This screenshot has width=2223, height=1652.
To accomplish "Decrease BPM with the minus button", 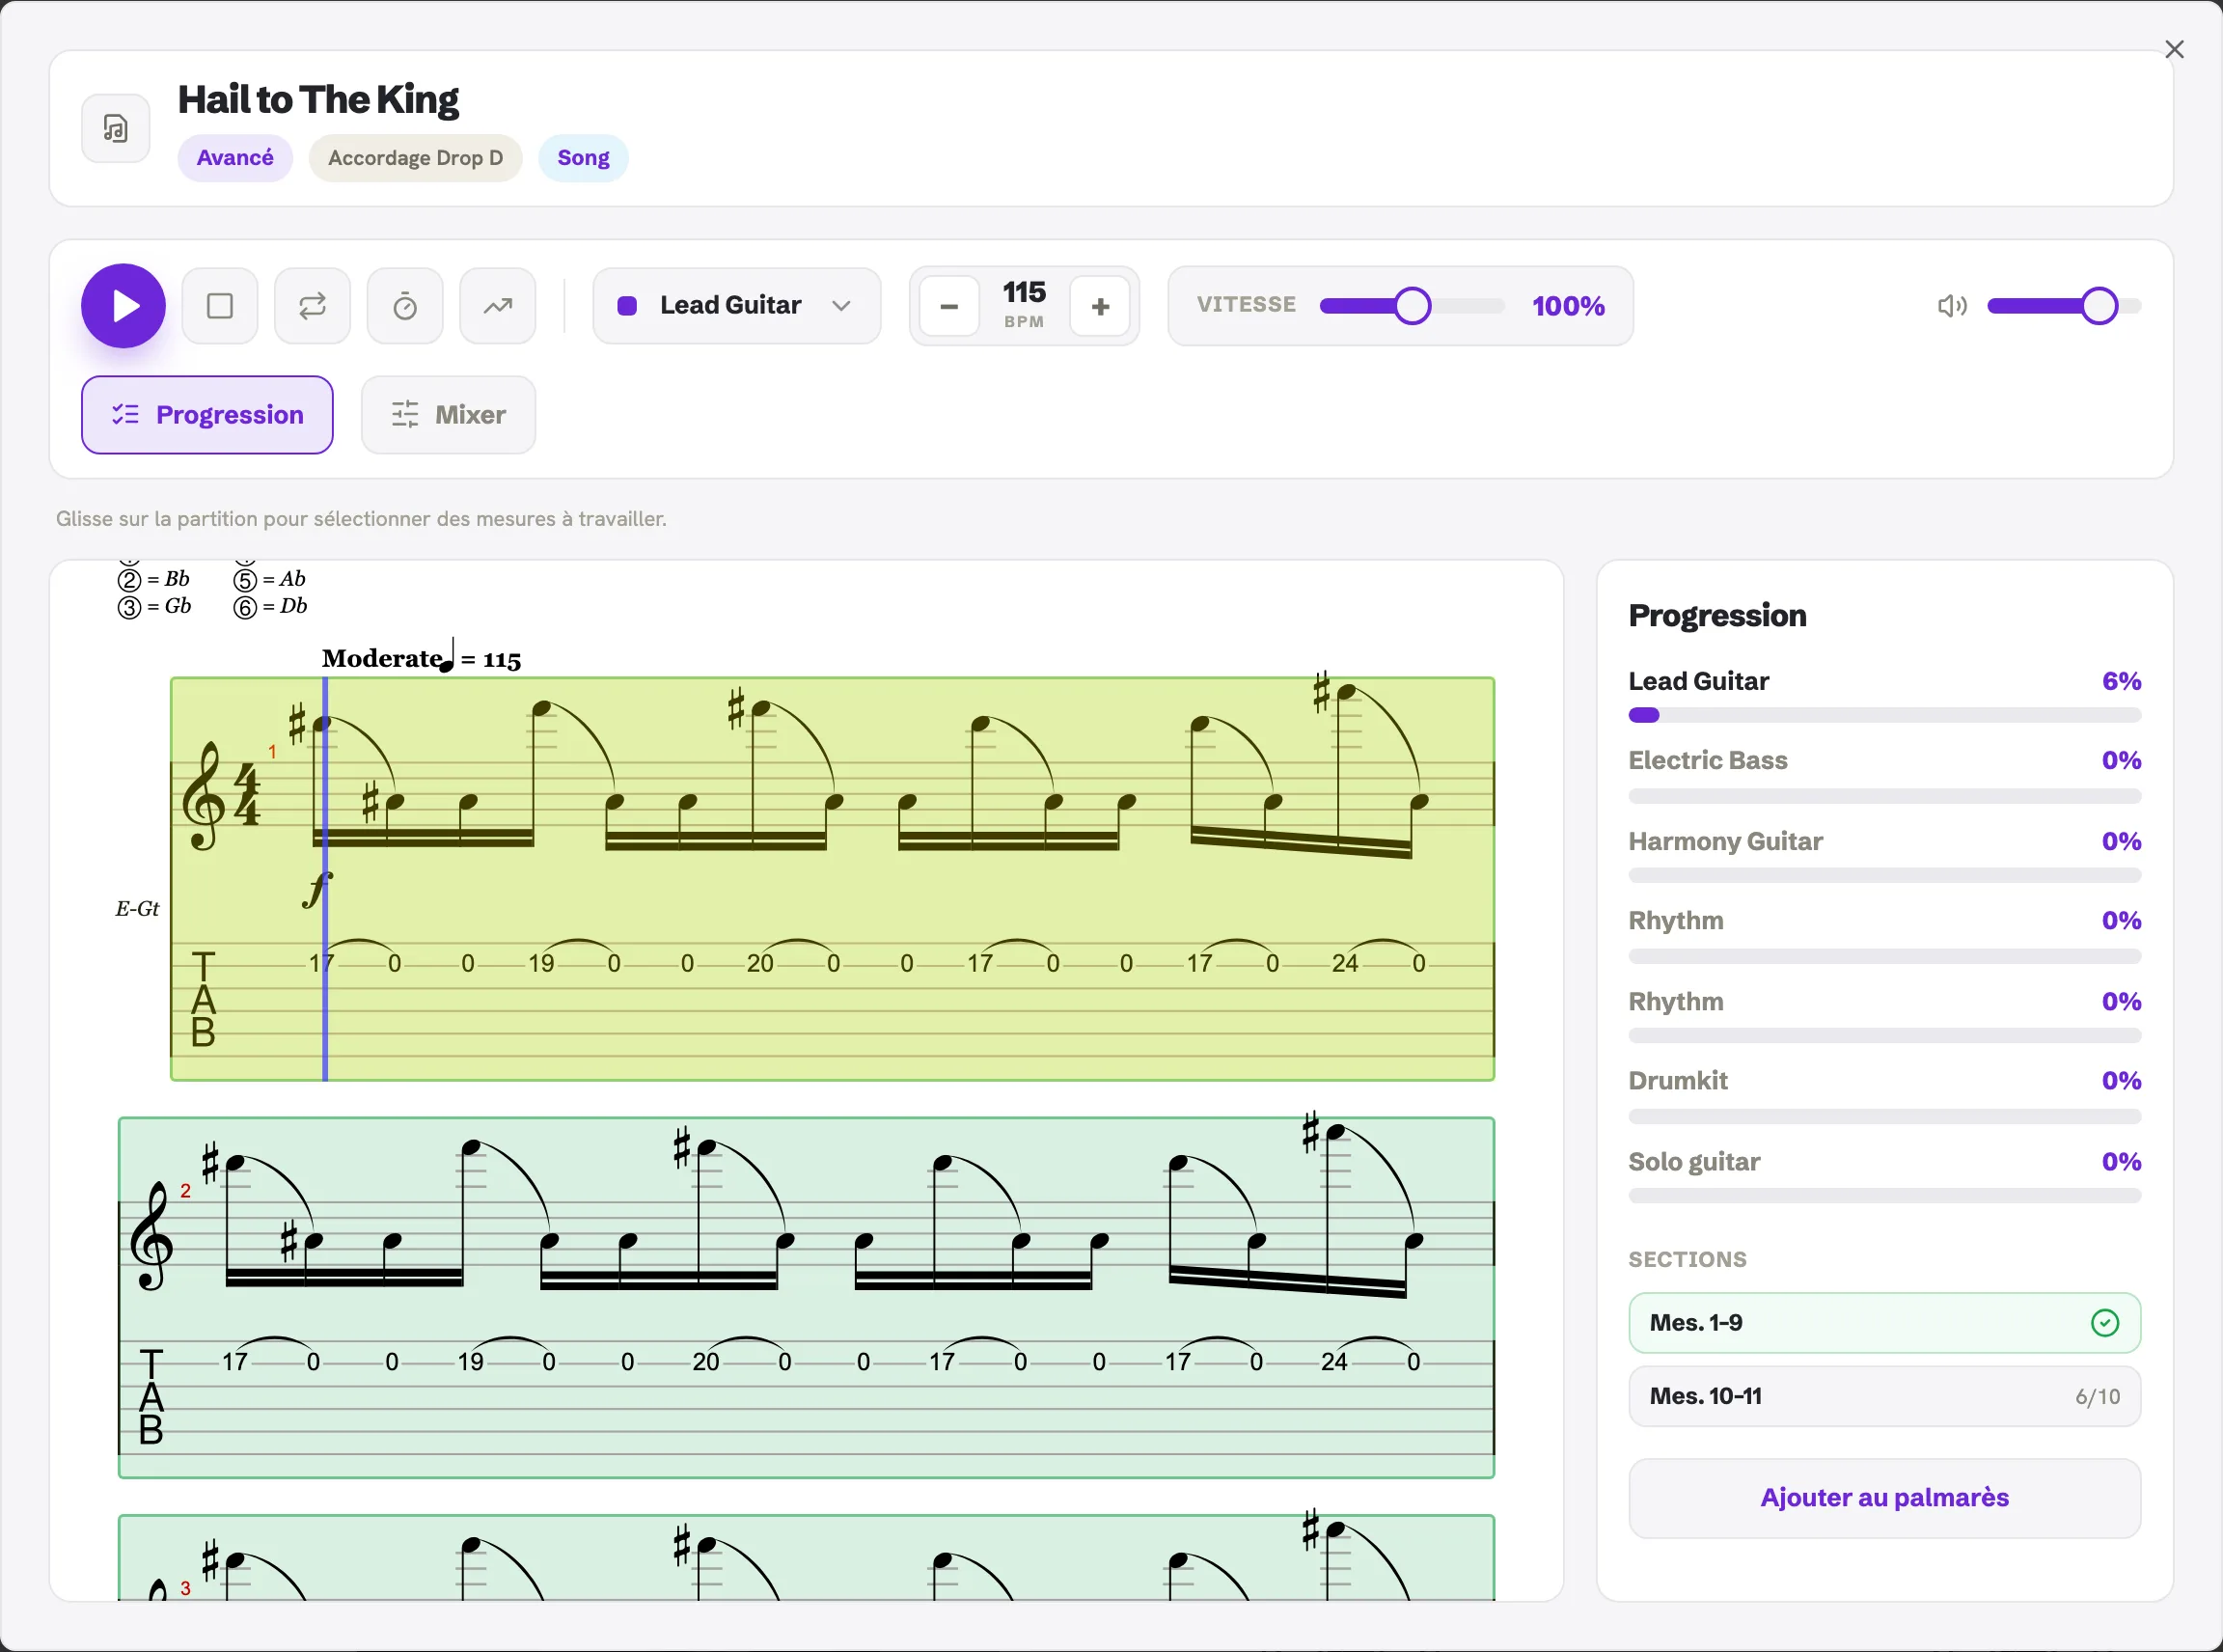I will [949, 306].
